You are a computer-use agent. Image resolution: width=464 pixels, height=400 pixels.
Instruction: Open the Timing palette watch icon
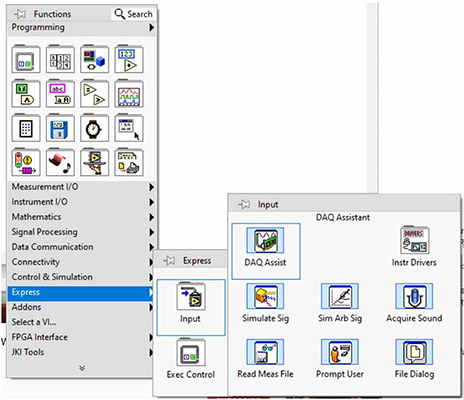94,128
